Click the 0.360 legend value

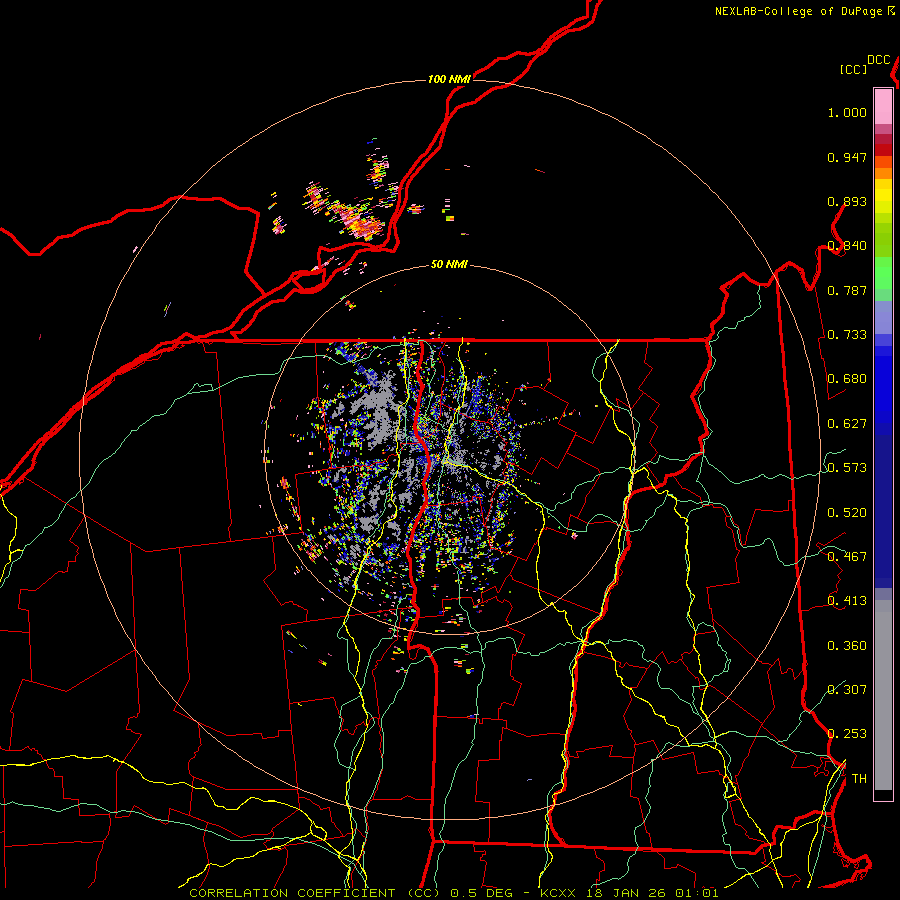tap(847, 646)
